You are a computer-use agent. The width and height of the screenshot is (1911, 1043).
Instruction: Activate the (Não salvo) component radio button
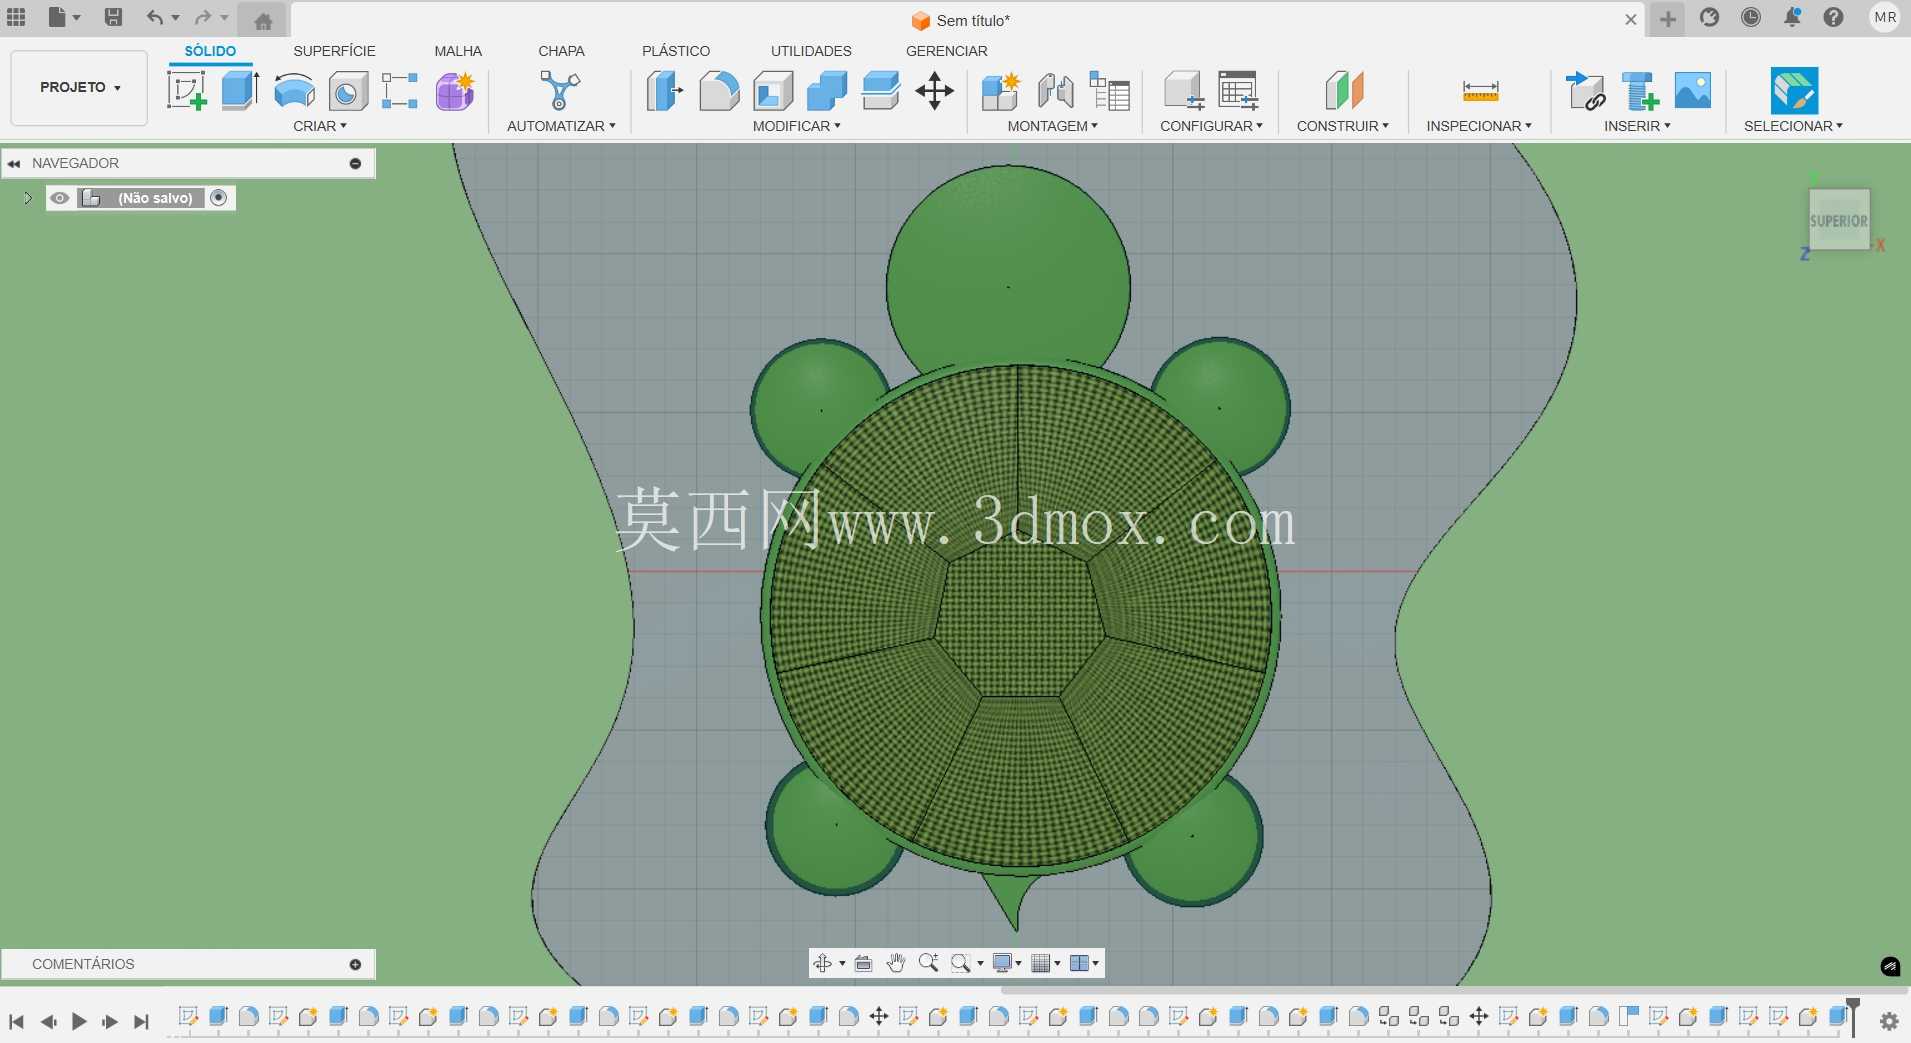coord(219,198)
